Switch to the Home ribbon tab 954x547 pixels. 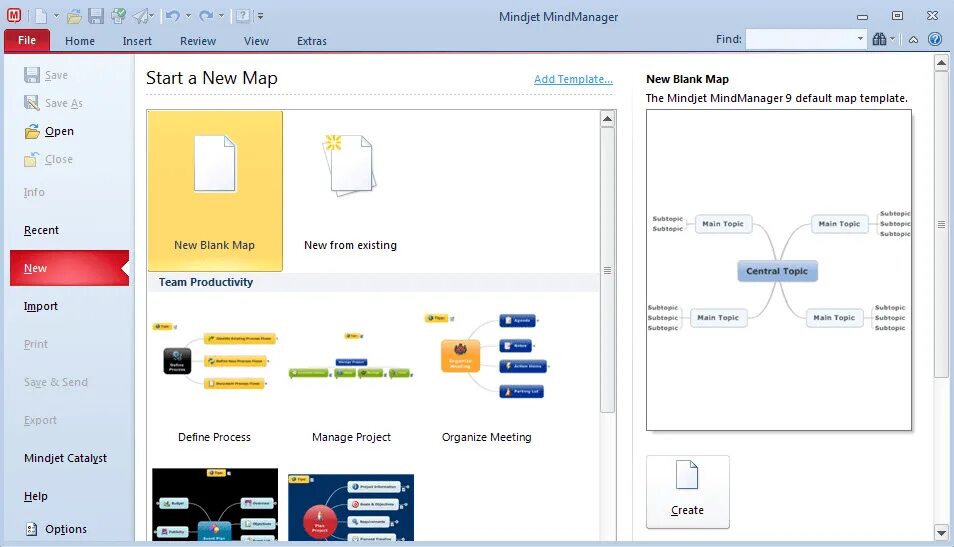(80, 41)
